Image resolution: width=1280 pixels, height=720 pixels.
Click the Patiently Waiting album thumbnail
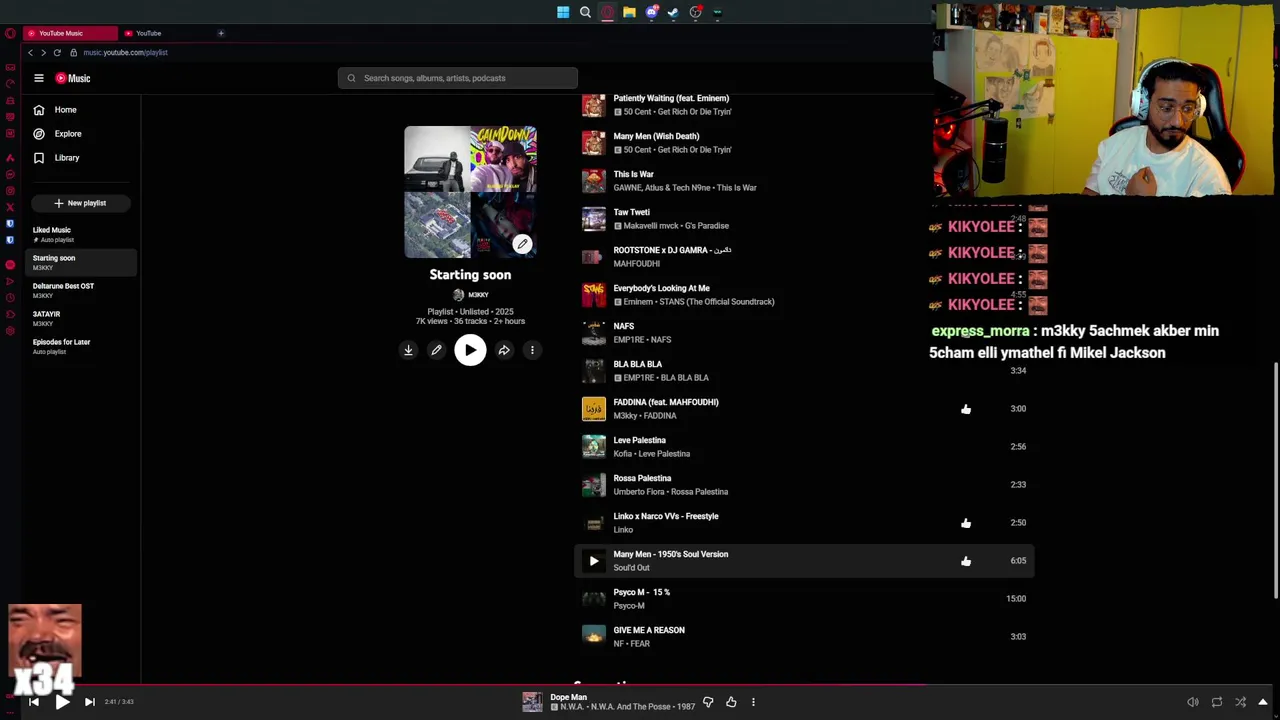594,105
